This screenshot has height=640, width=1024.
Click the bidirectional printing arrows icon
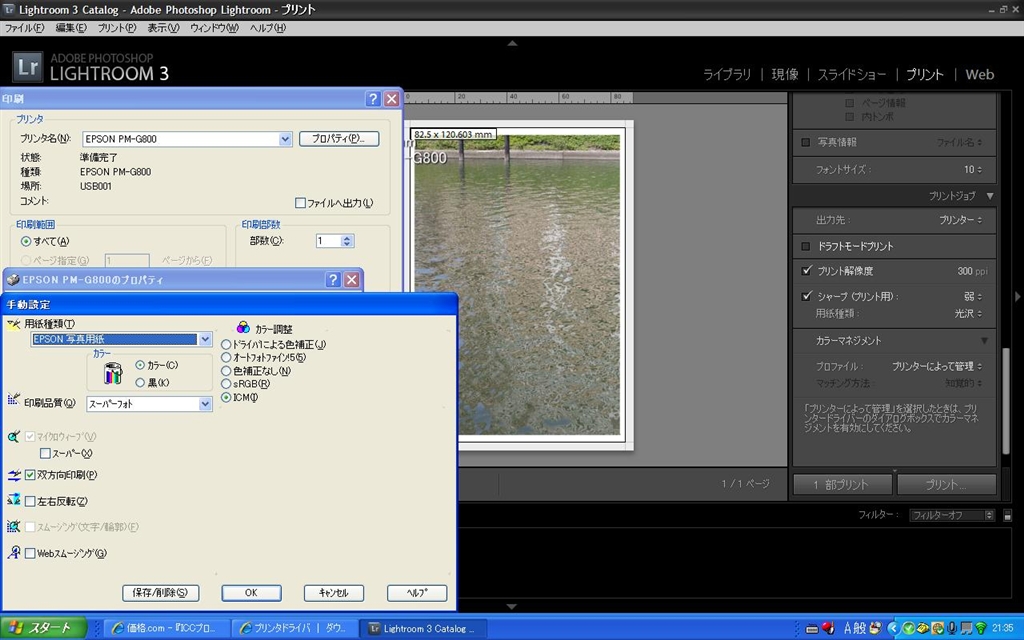14,475
